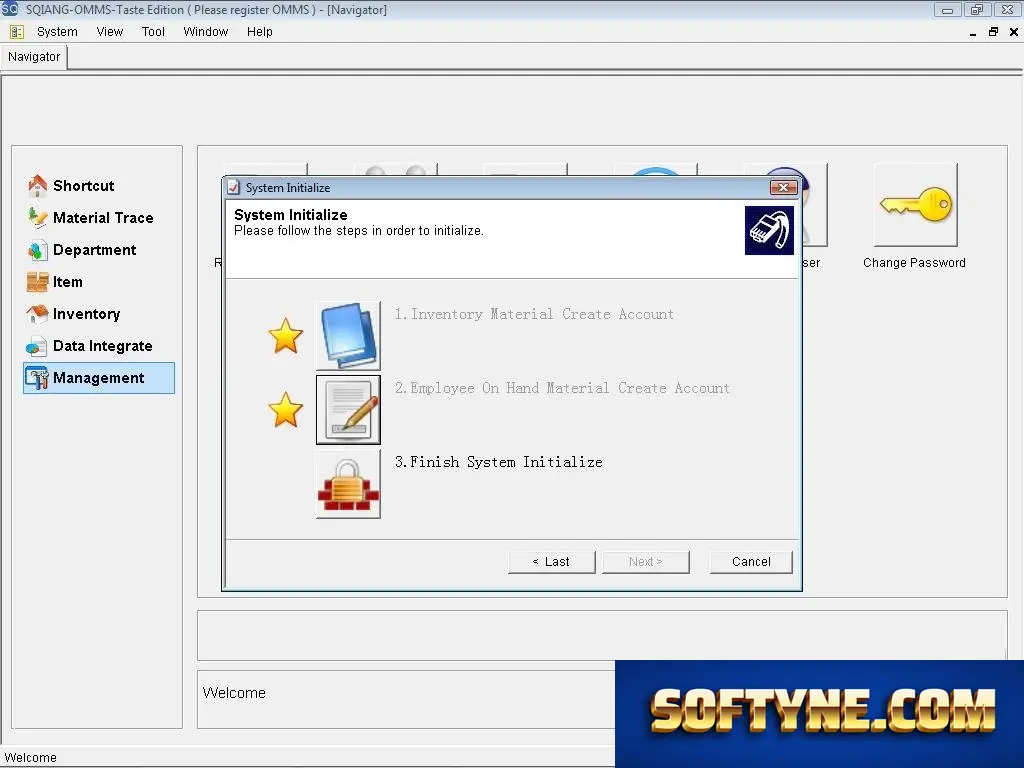
Task: Click the Last button in the wizard
Action: [552, 562]
